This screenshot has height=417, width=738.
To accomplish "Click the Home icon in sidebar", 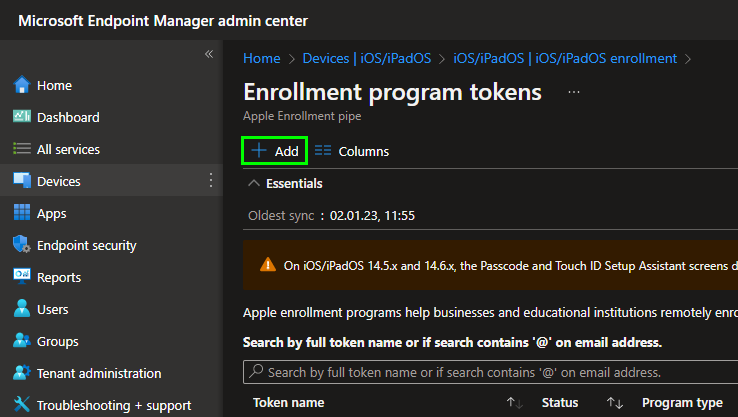I will pos(22,86).
